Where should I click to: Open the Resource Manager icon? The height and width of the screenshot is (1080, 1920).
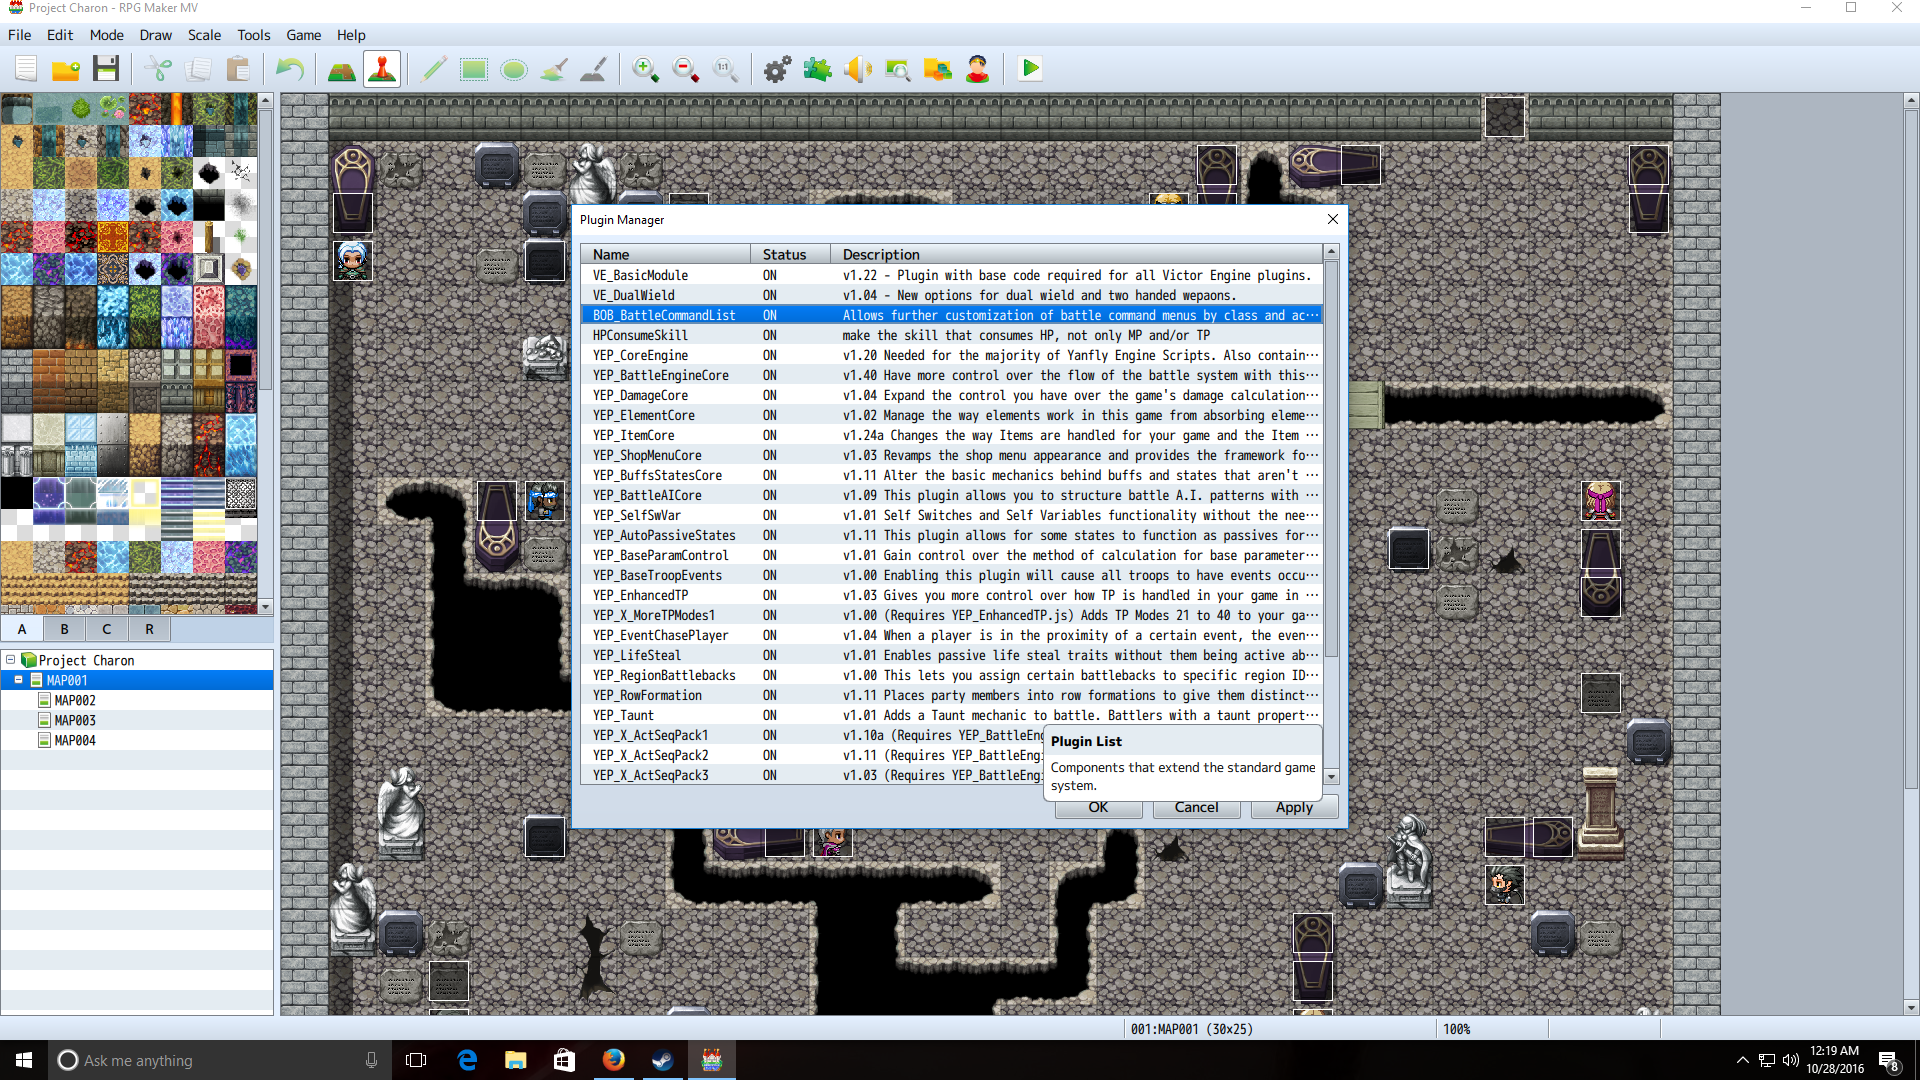(938, 69)
